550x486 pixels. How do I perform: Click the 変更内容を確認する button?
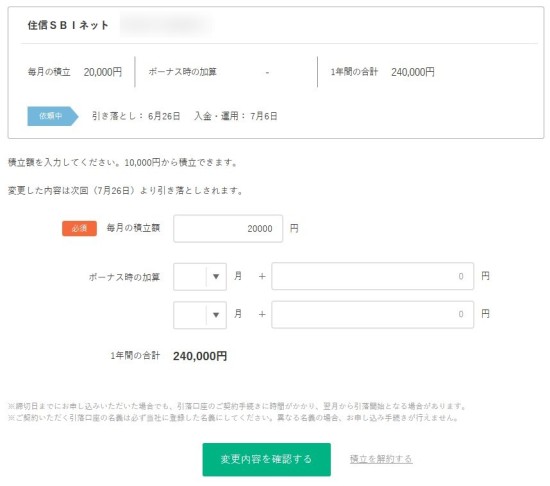pyautogui.click(x=266, y=459)
